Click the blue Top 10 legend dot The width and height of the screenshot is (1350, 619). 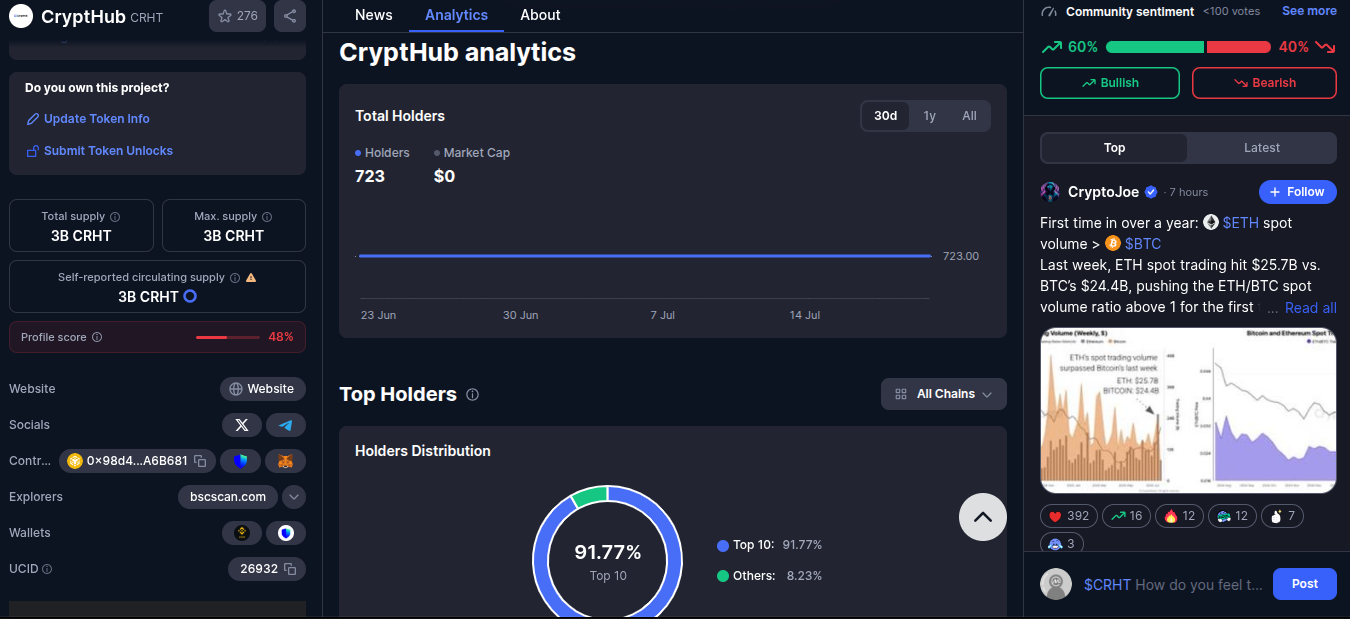tap(723, 546)
